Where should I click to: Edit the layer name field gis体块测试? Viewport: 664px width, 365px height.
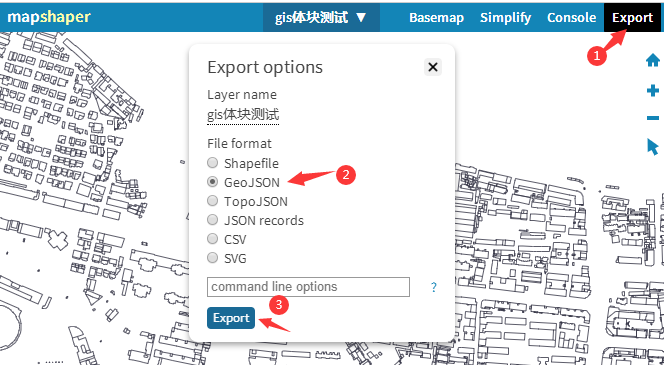click(x=243, y=115)
